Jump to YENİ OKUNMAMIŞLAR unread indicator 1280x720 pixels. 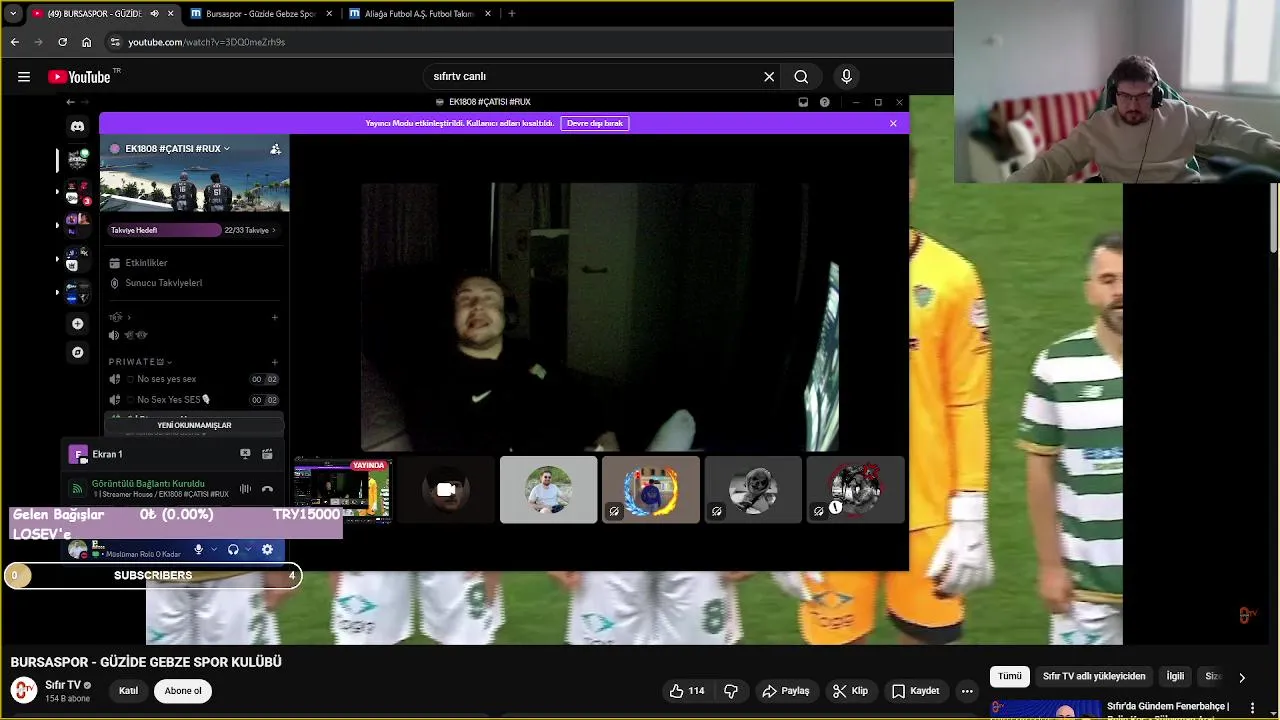click(194, 425)
